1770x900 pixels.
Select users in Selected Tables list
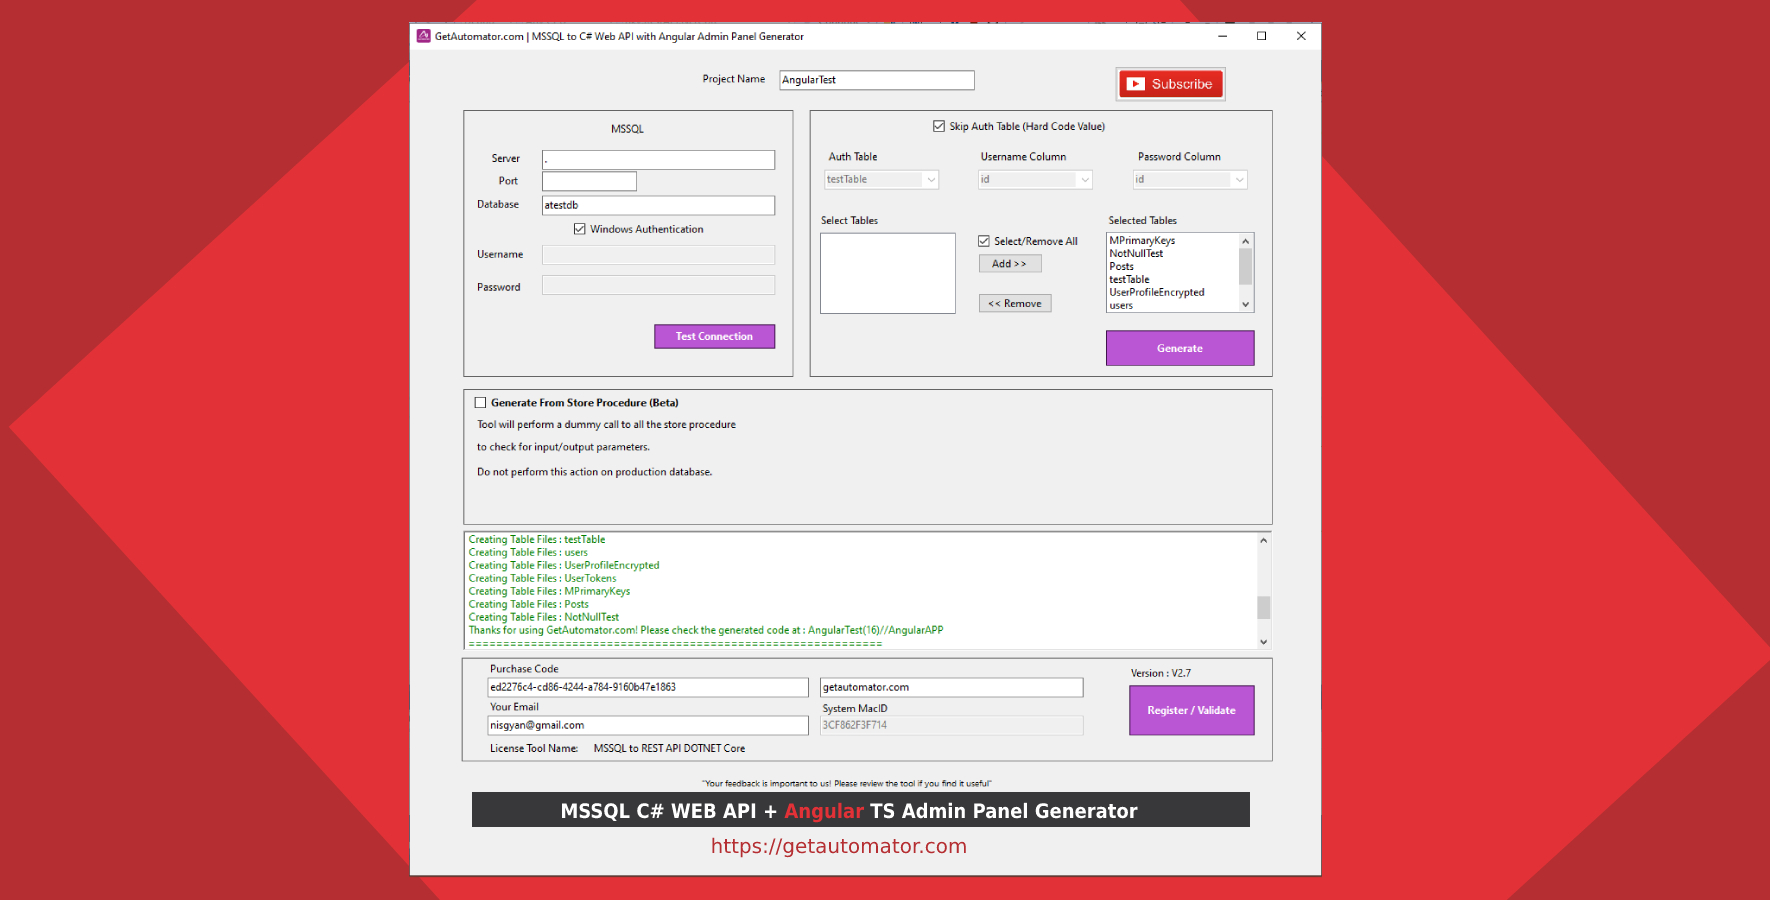click(x=1121, y=306)
